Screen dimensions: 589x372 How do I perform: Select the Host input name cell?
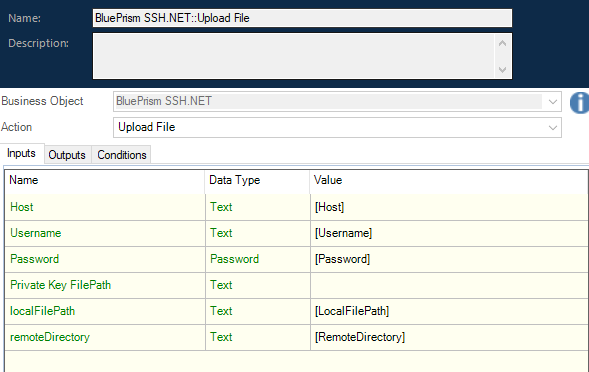105,207
